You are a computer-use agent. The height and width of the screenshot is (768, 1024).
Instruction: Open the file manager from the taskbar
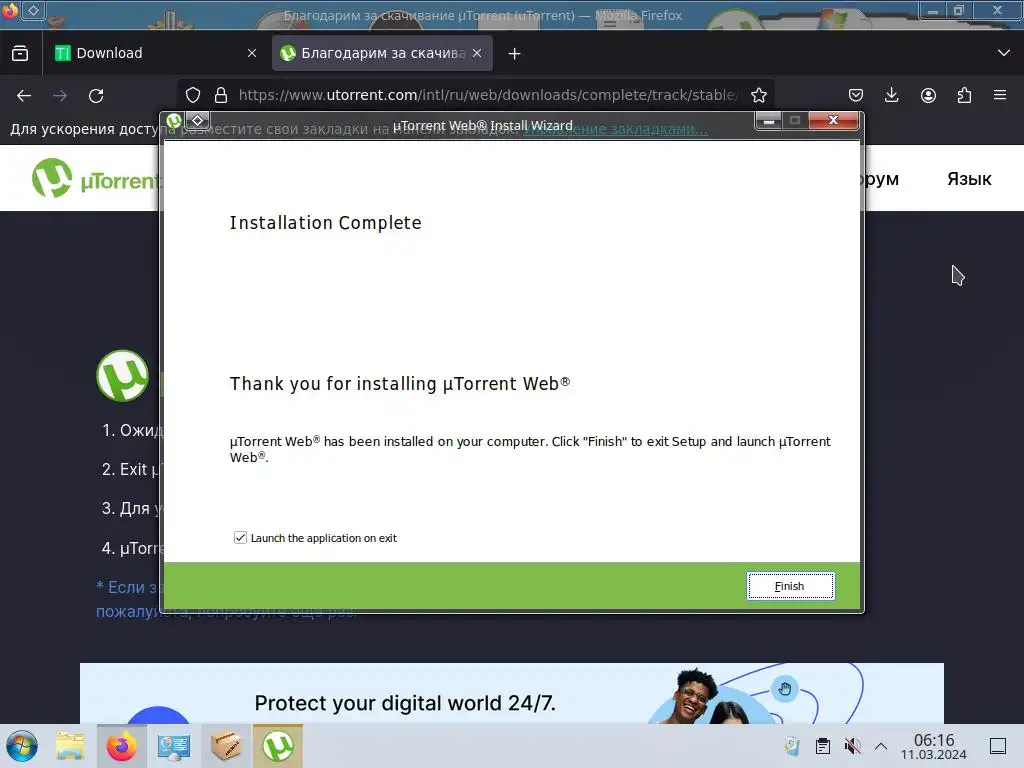(70, 746)
